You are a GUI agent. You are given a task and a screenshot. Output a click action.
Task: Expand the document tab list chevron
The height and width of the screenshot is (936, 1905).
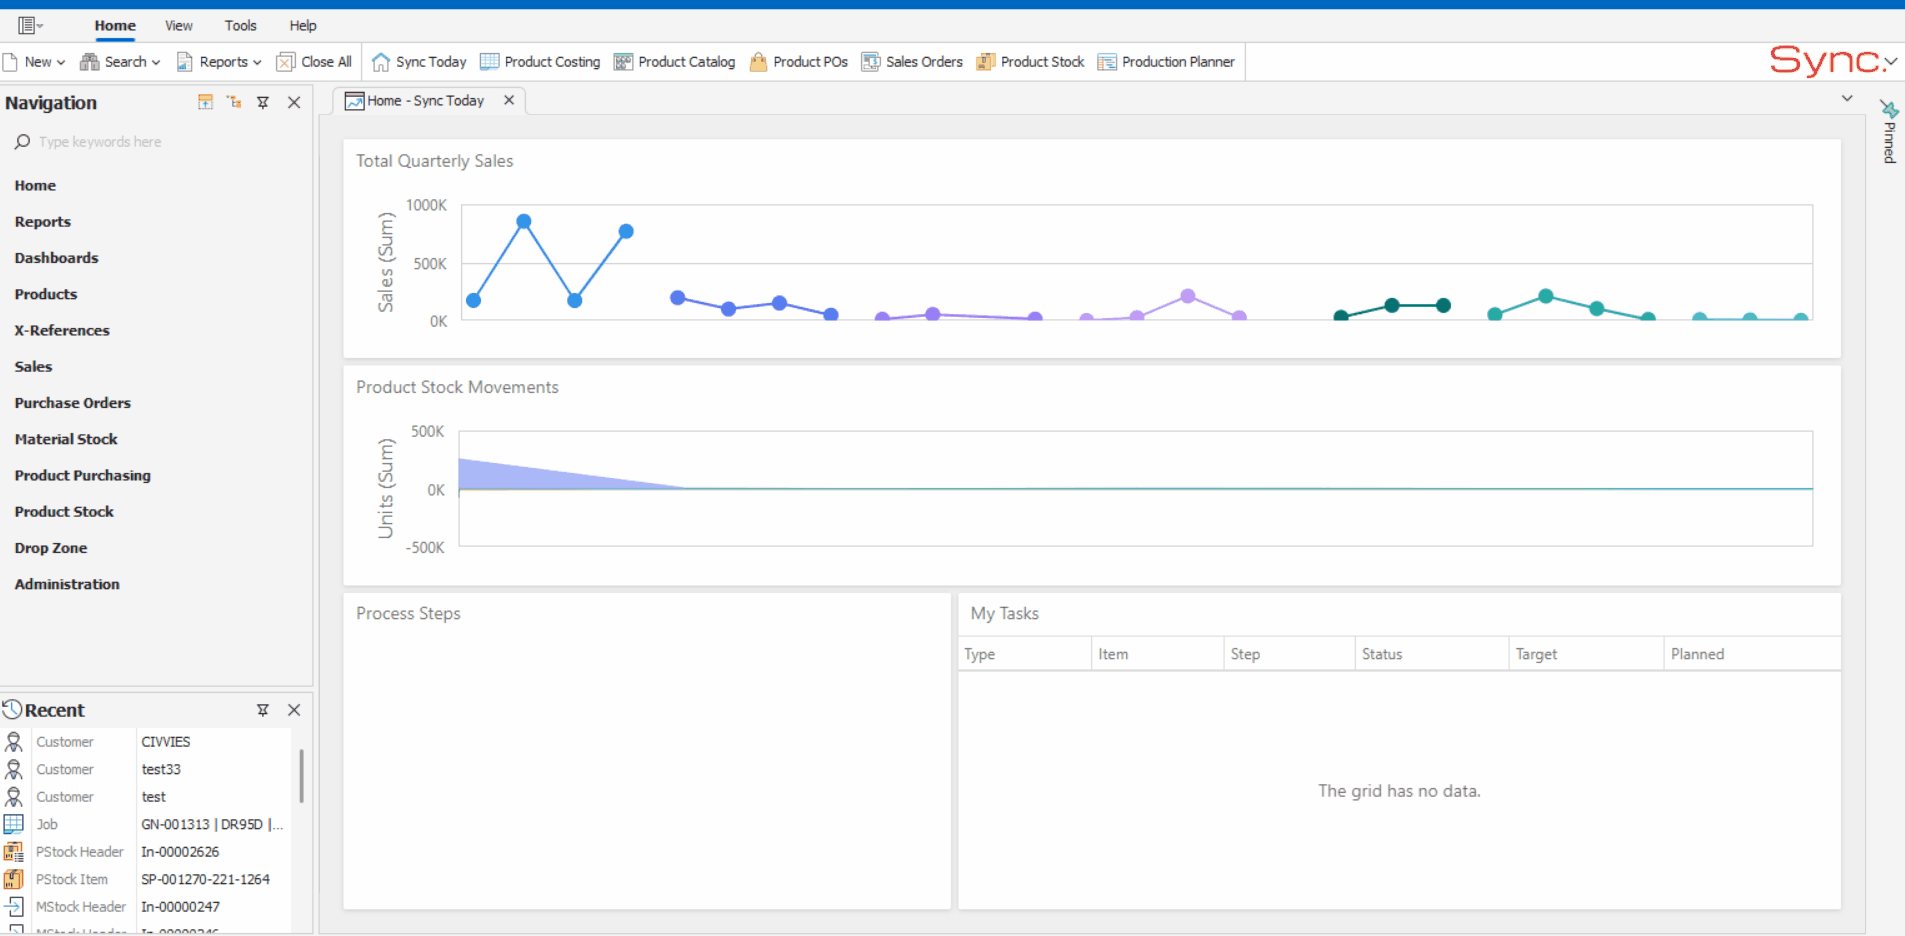coord(1847,98)
